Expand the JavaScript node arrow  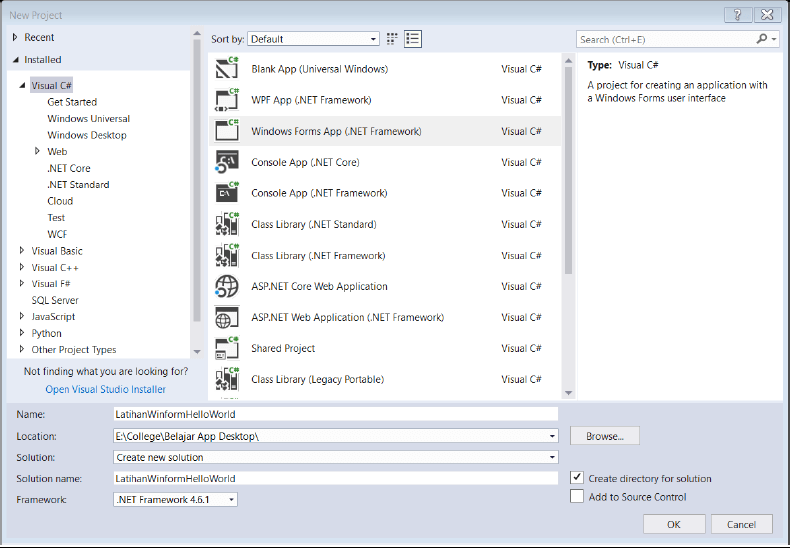coord(22,316)
